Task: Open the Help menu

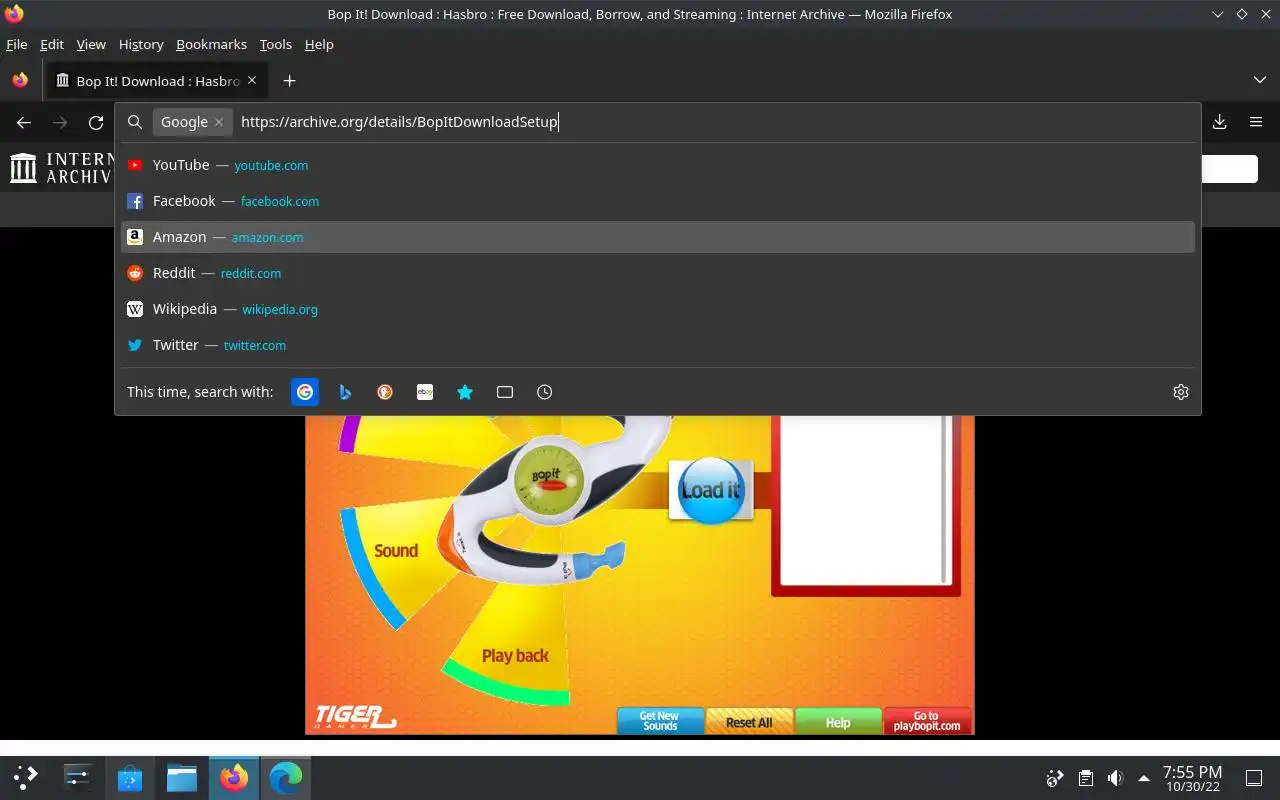Action: pos(319,44)
